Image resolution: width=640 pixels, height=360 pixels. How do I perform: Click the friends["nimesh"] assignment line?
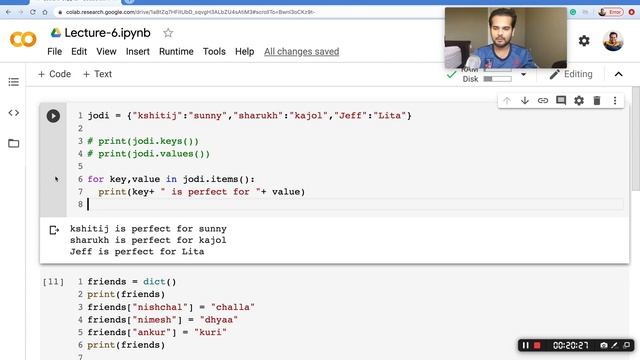click(162, 320)
